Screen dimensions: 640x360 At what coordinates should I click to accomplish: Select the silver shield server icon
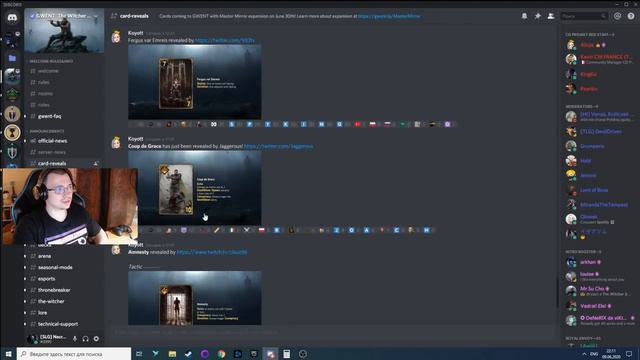pos(12,152)
